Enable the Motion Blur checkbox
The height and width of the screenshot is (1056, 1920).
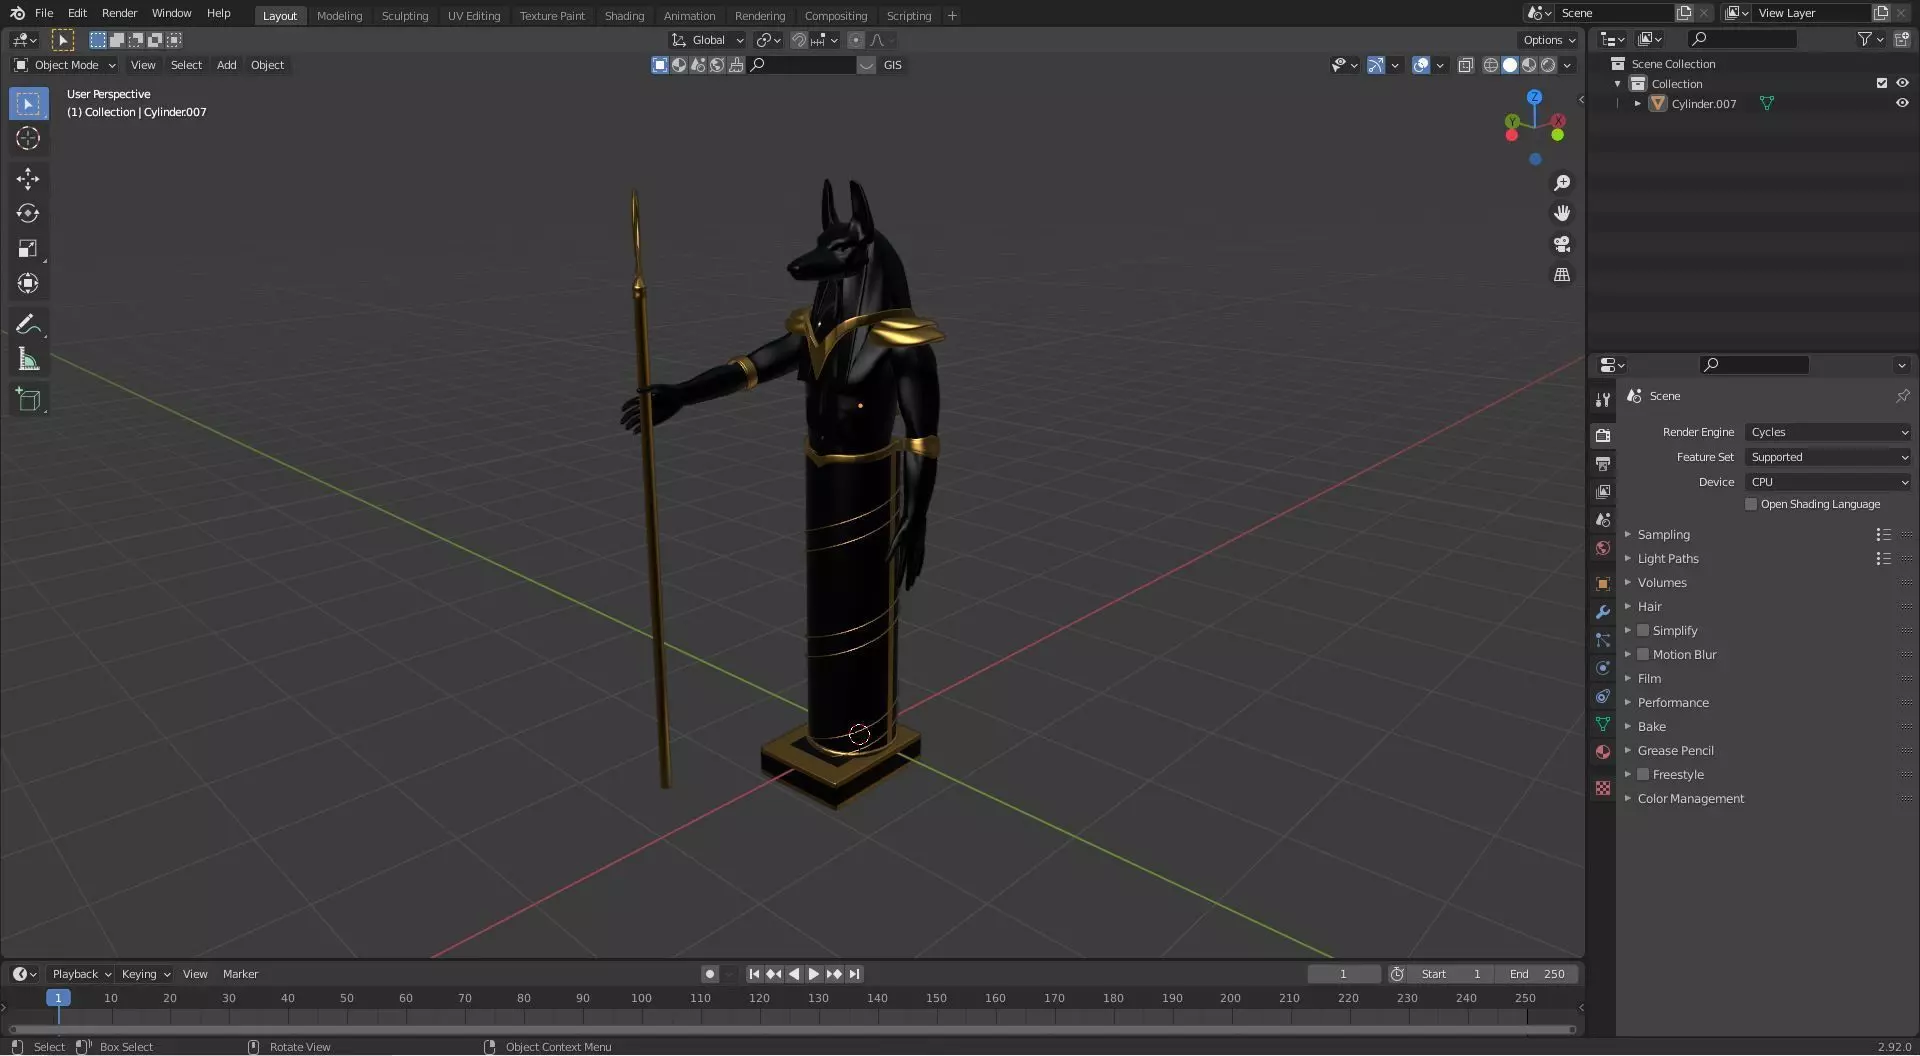point(1643,655)
